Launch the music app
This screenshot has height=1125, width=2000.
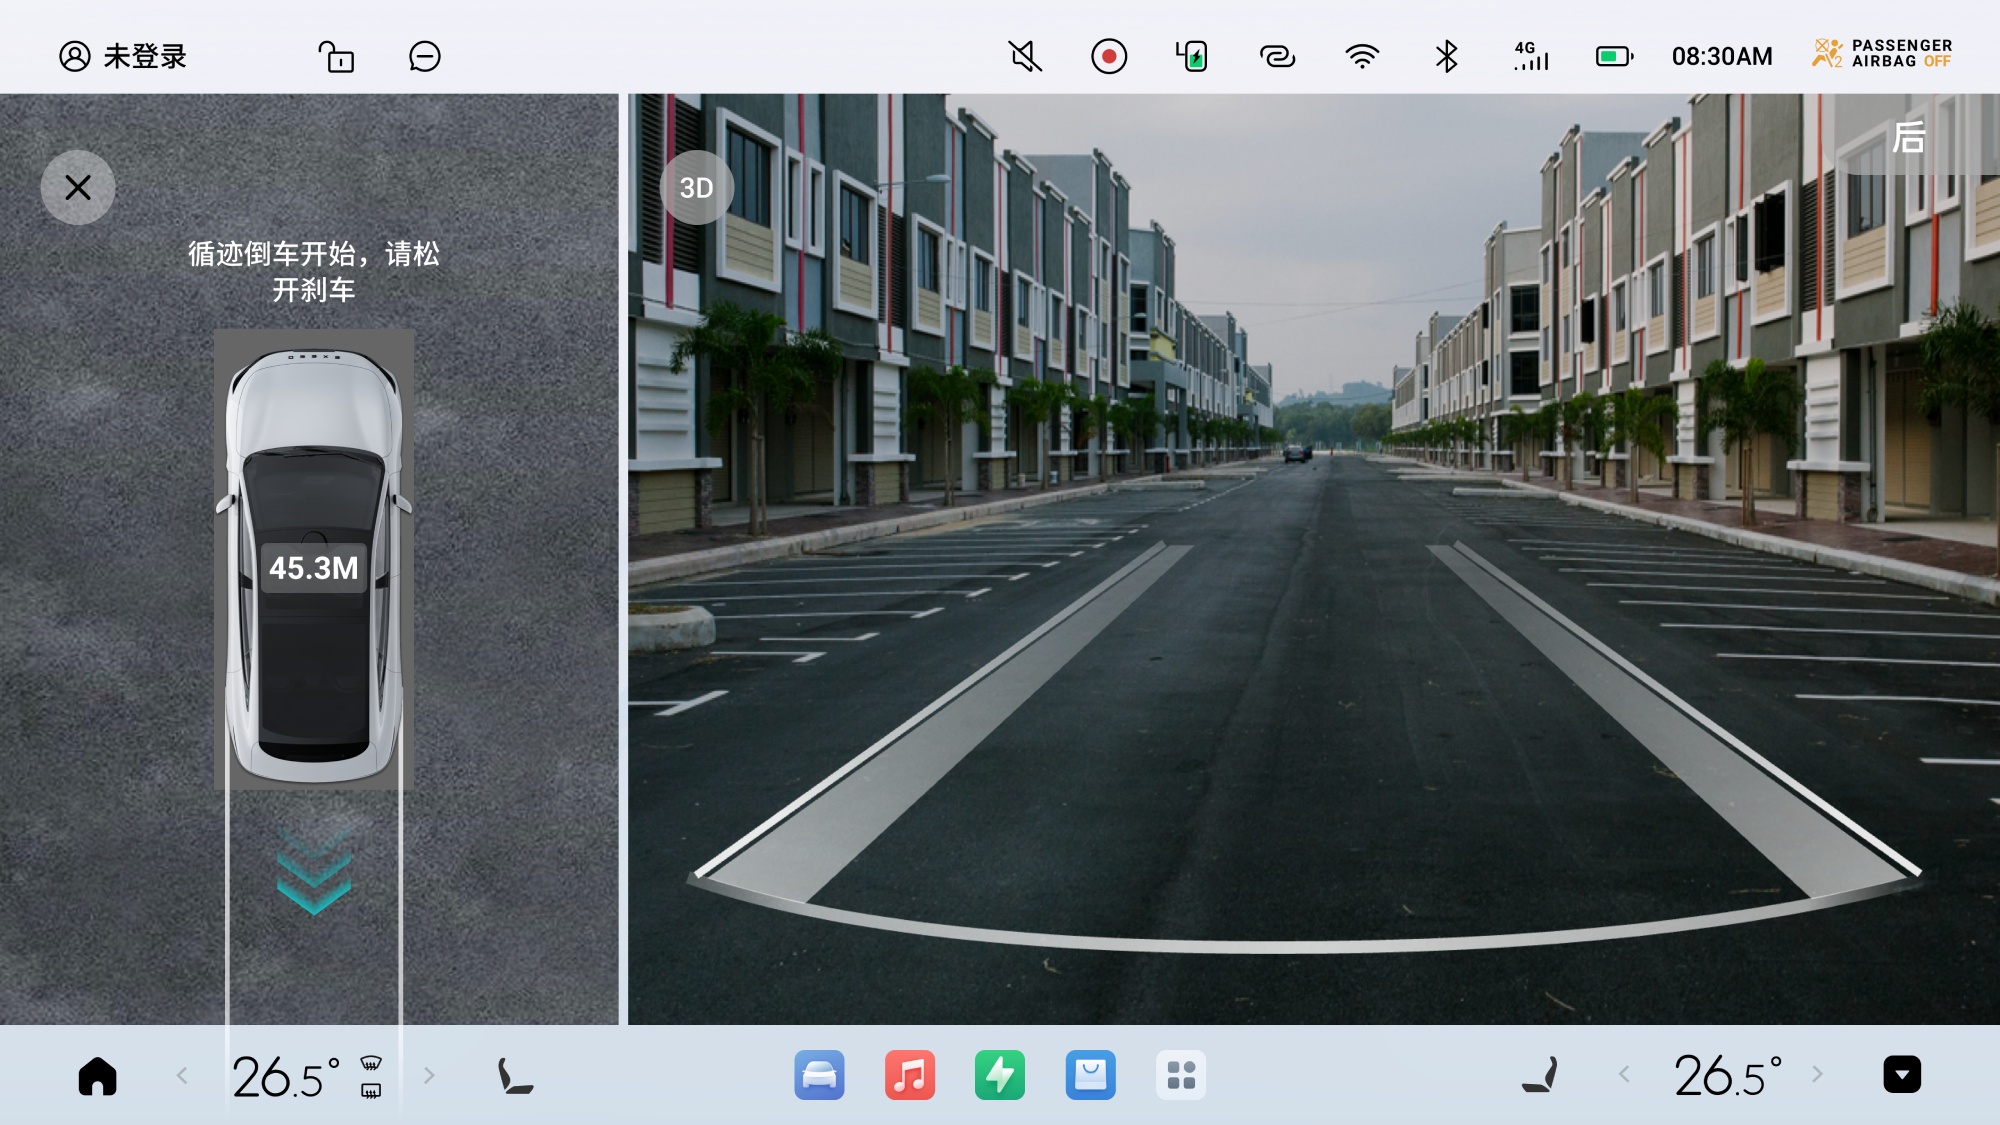pos(909,1076)
